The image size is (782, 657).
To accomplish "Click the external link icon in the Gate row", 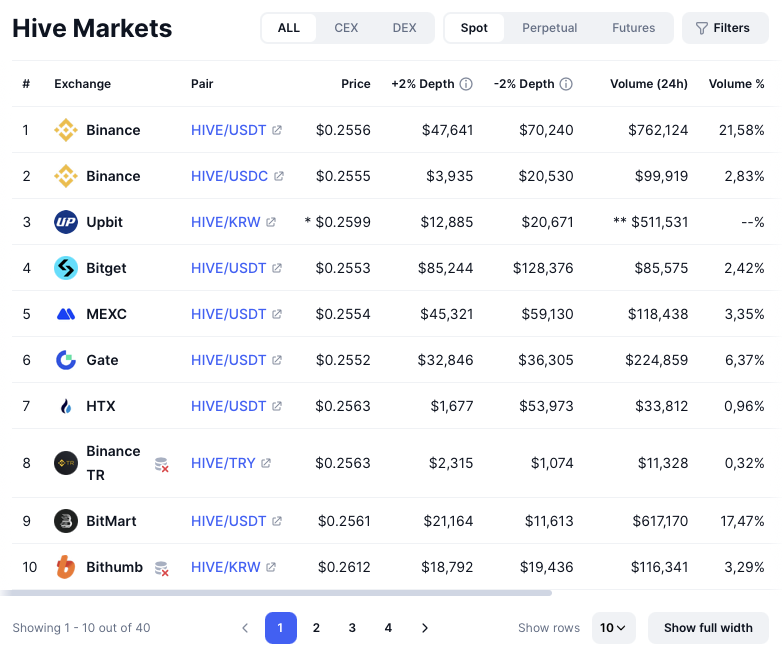I will tap(277, 360).
